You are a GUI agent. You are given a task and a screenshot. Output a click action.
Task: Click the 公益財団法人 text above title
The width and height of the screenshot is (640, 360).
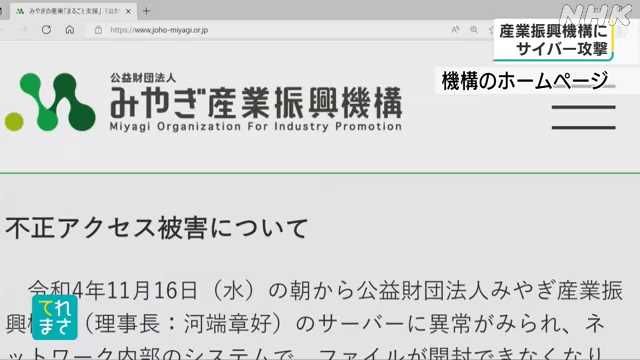pyautogui.click(x=143, y=78)
